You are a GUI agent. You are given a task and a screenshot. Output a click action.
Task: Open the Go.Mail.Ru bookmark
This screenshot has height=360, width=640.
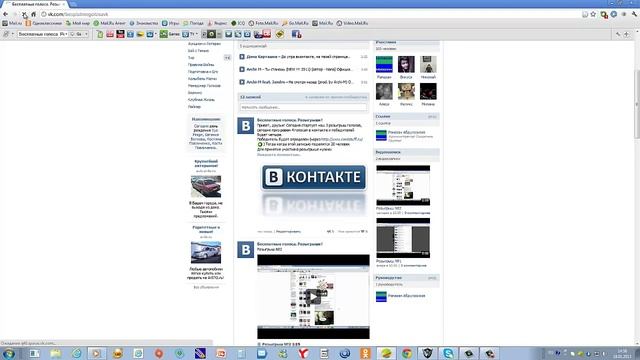pos(295,23)
